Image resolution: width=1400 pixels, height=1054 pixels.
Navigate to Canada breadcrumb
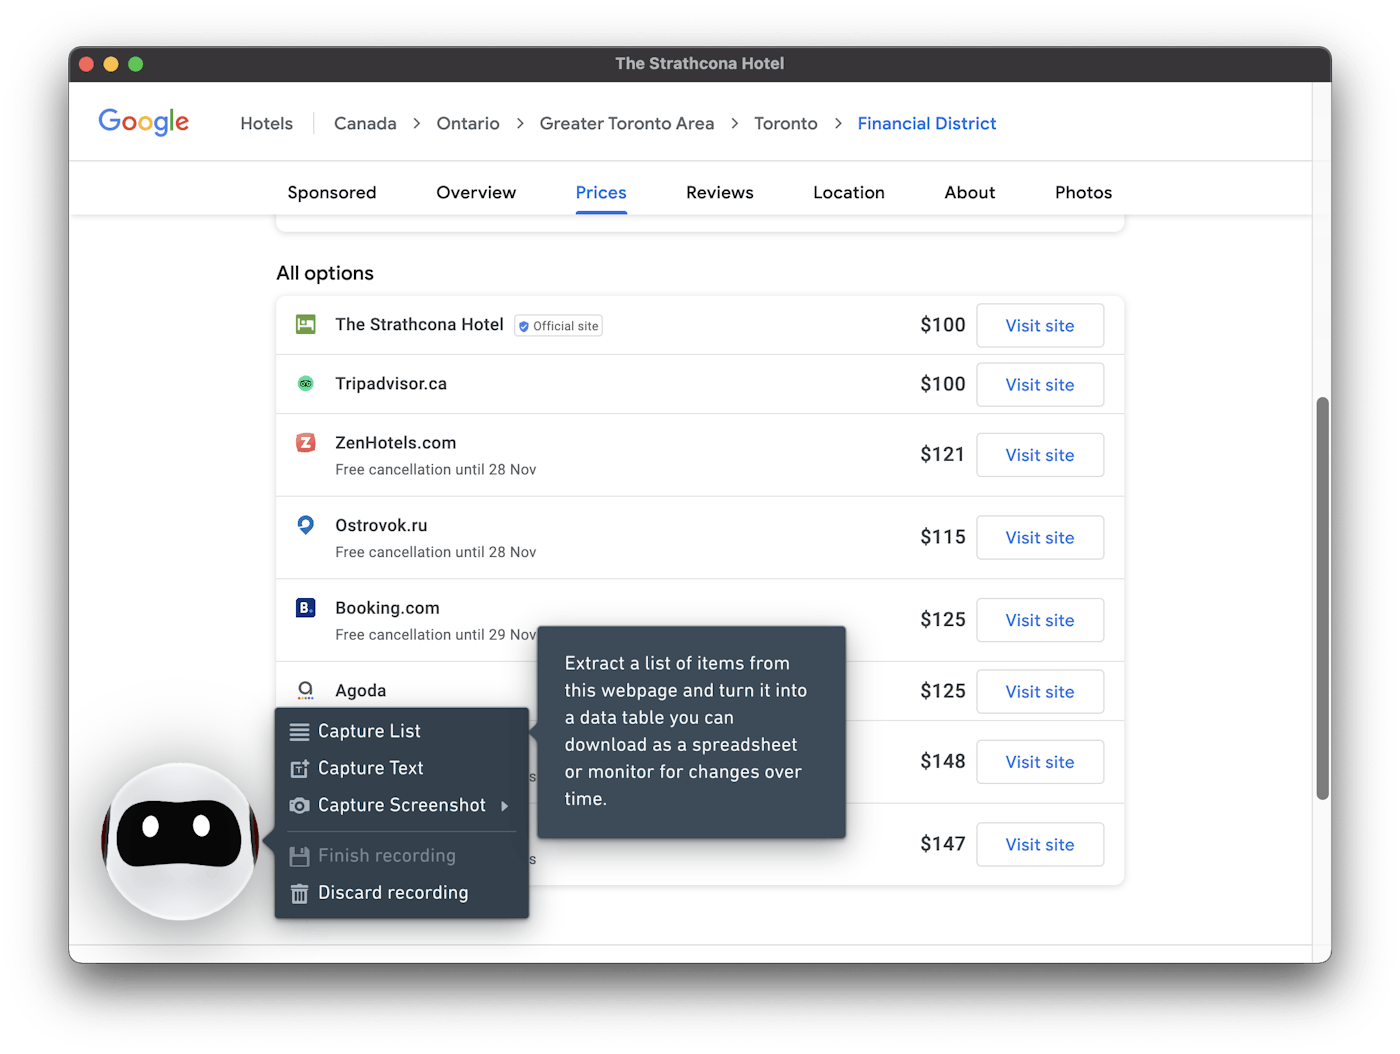(x=365, y=123)
